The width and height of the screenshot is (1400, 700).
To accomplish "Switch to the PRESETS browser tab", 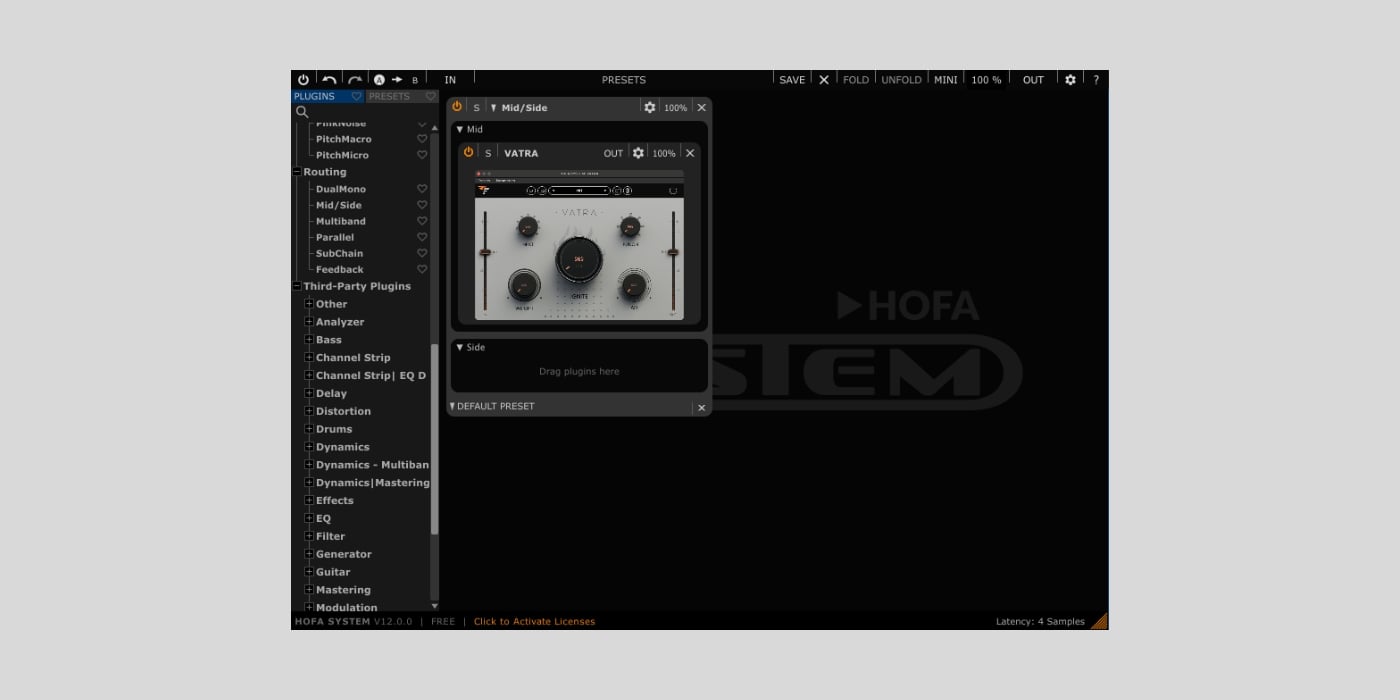I will pos(389,97).
